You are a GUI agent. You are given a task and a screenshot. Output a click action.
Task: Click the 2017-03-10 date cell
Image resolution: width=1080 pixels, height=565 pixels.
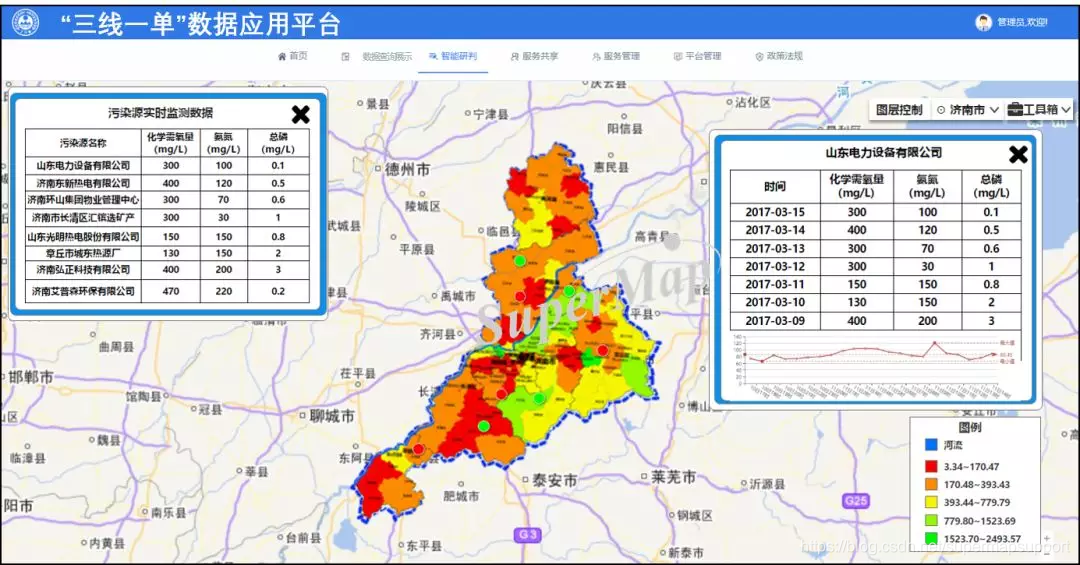pos(775,302)
